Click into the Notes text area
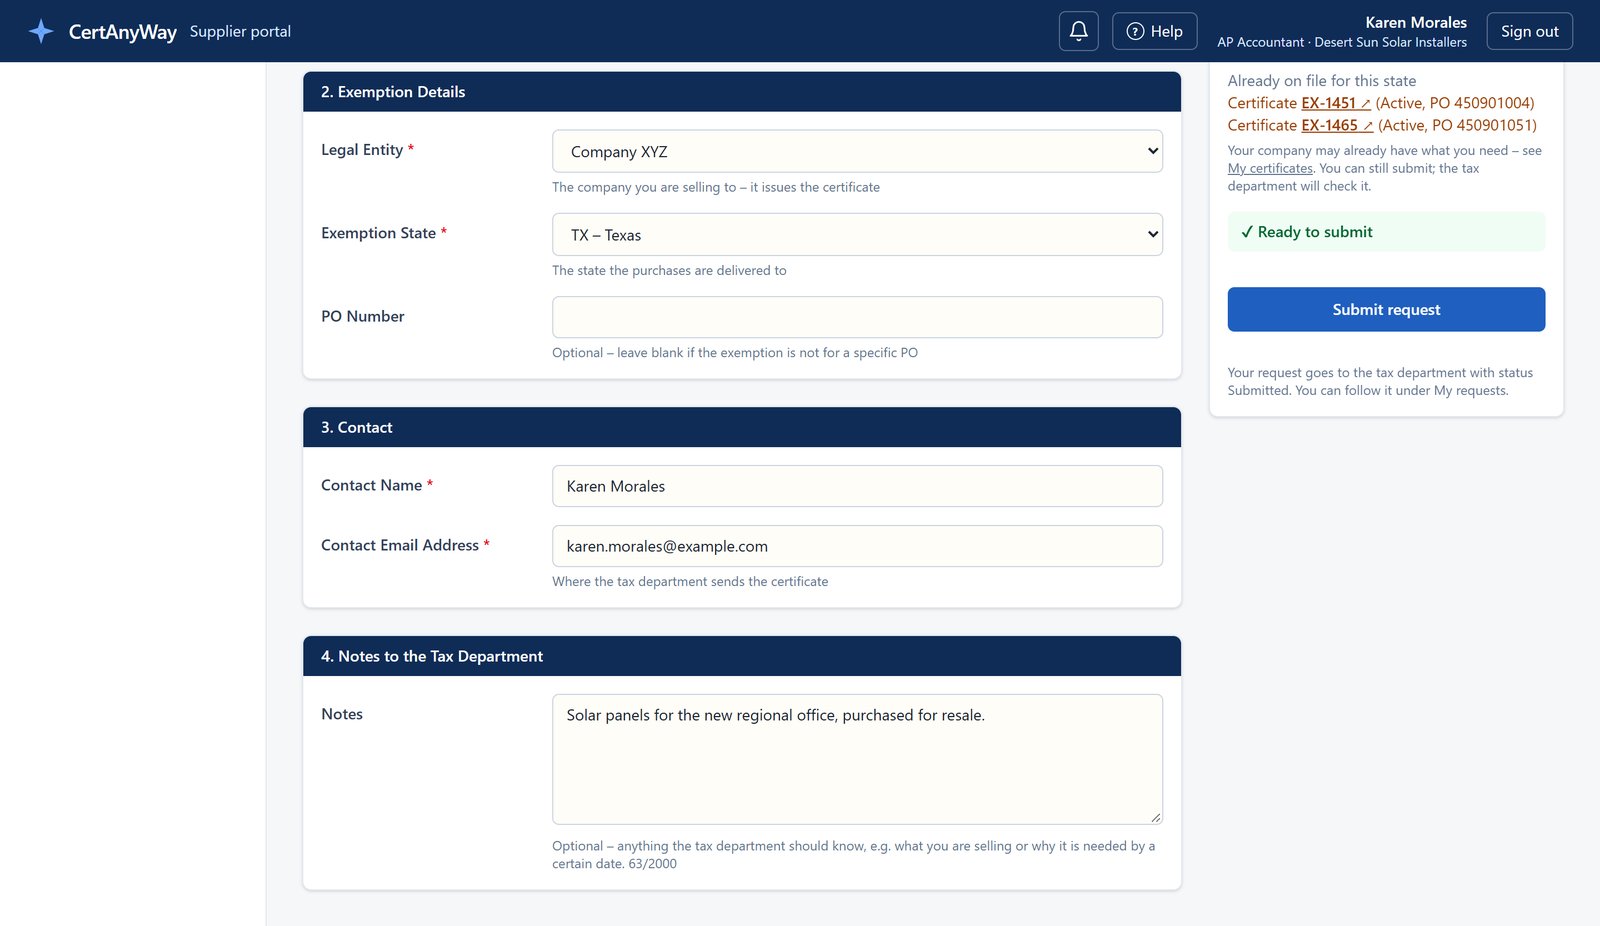The image size is (1600, 926). (857, 759)
